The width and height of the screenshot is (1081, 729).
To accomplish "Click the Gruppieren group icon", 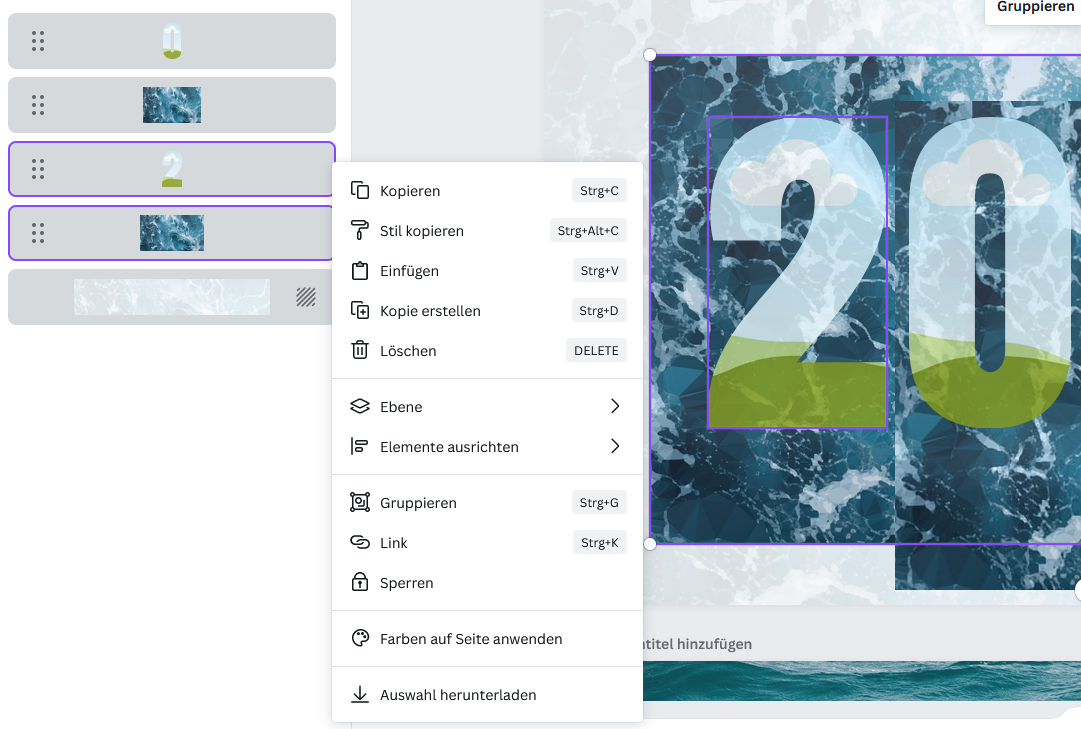I will (360, 503).
